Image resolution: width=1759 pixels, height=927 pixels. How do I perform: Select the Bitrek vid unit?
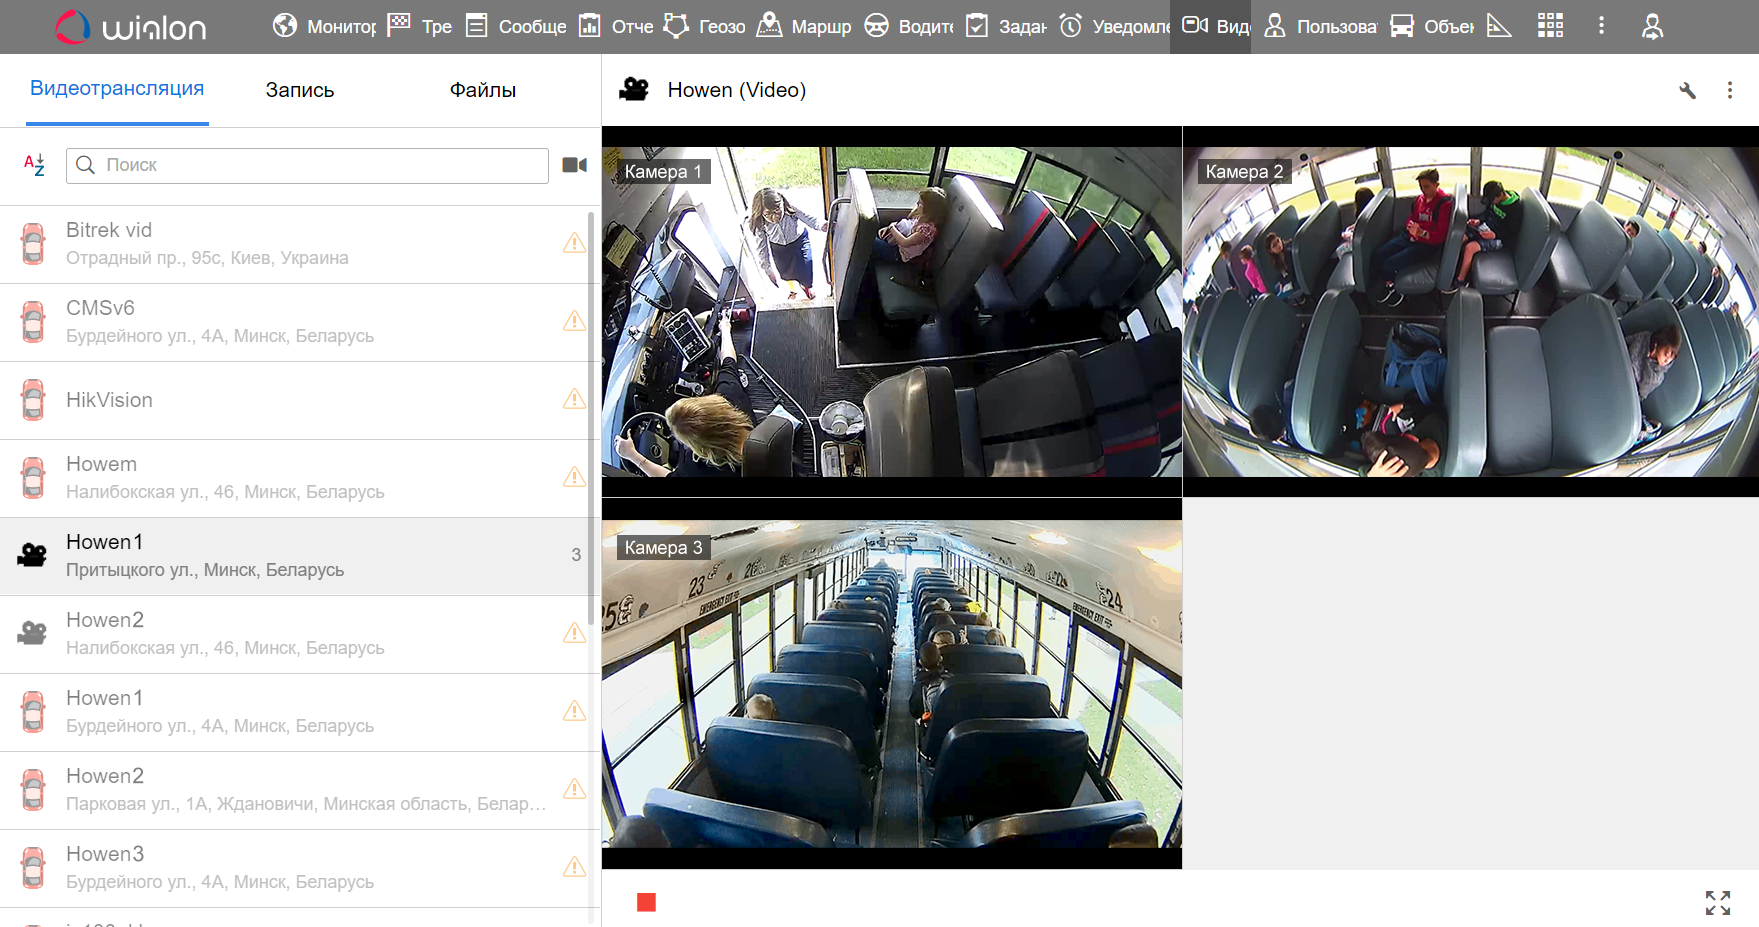pos(290,244)
